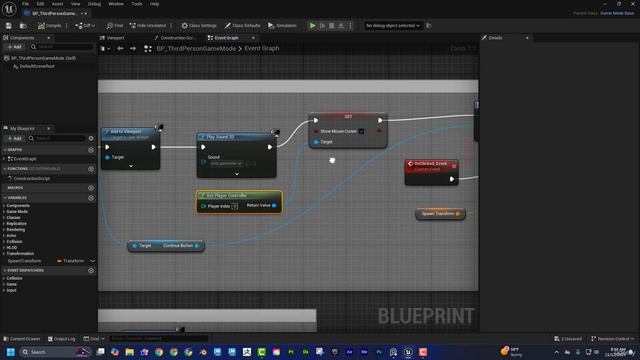The image size is (640, 360).
Task: Toggle Hide Unrelated nodes
Action: click(x=148, y=26)
